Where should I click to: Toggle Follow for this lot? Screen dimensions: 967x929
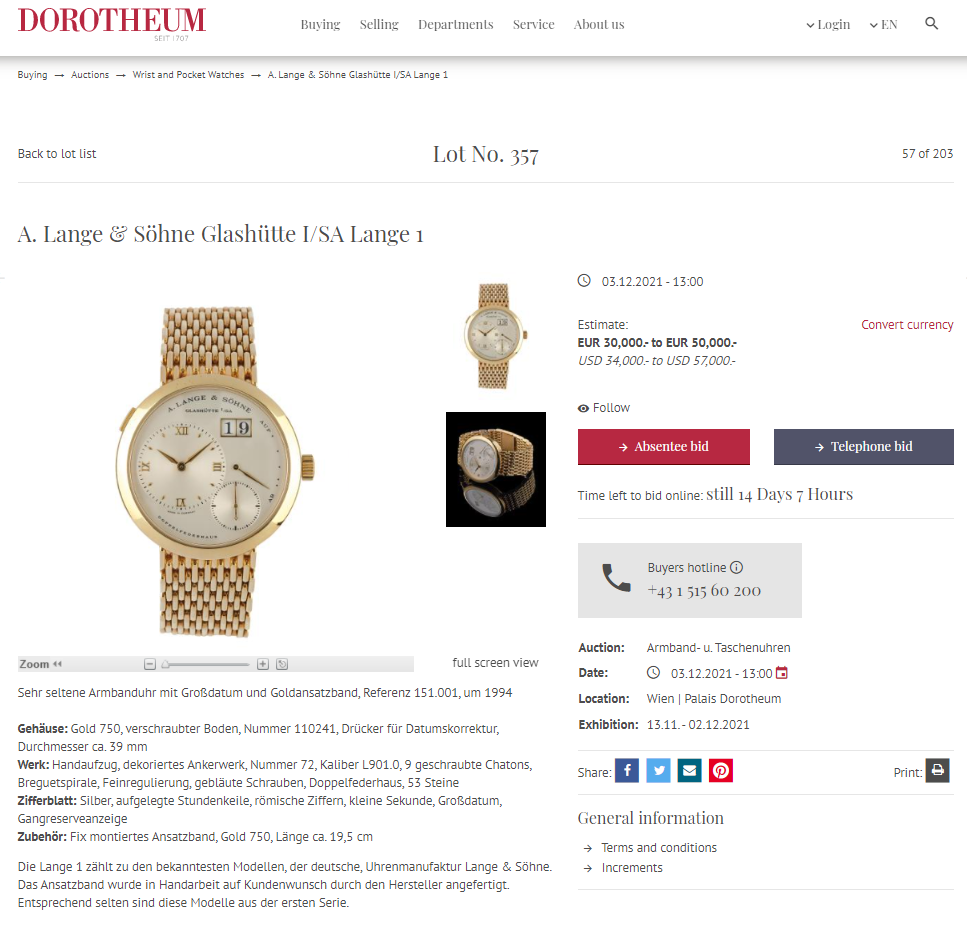604,408
